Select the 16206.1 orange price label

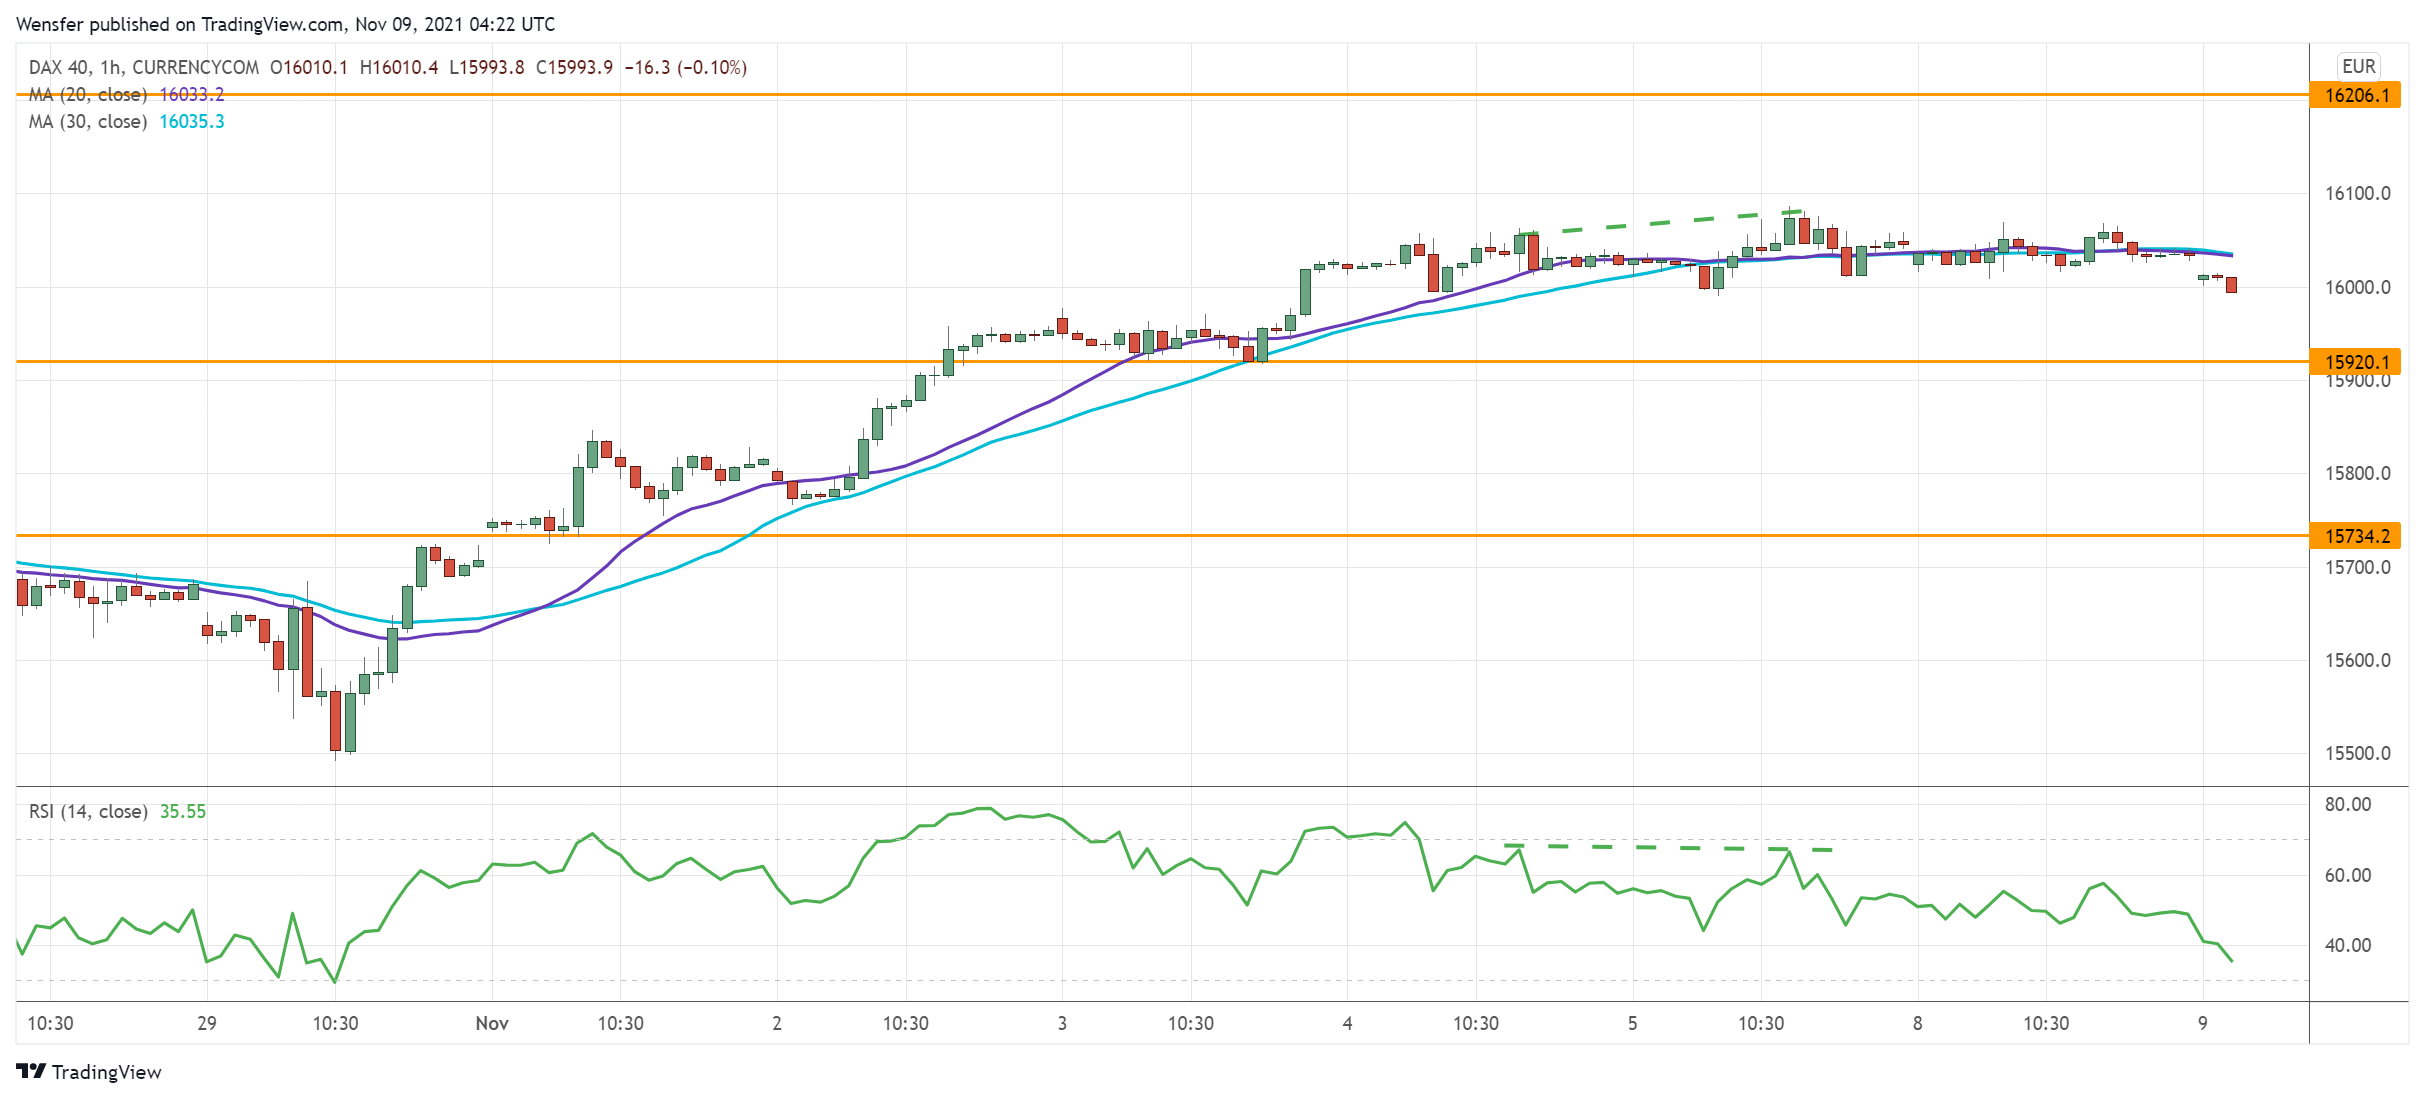click(2355, 95)
